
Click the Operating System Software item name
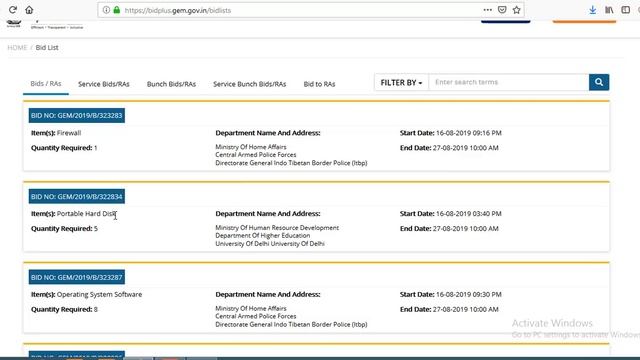[x=100, y=294]
